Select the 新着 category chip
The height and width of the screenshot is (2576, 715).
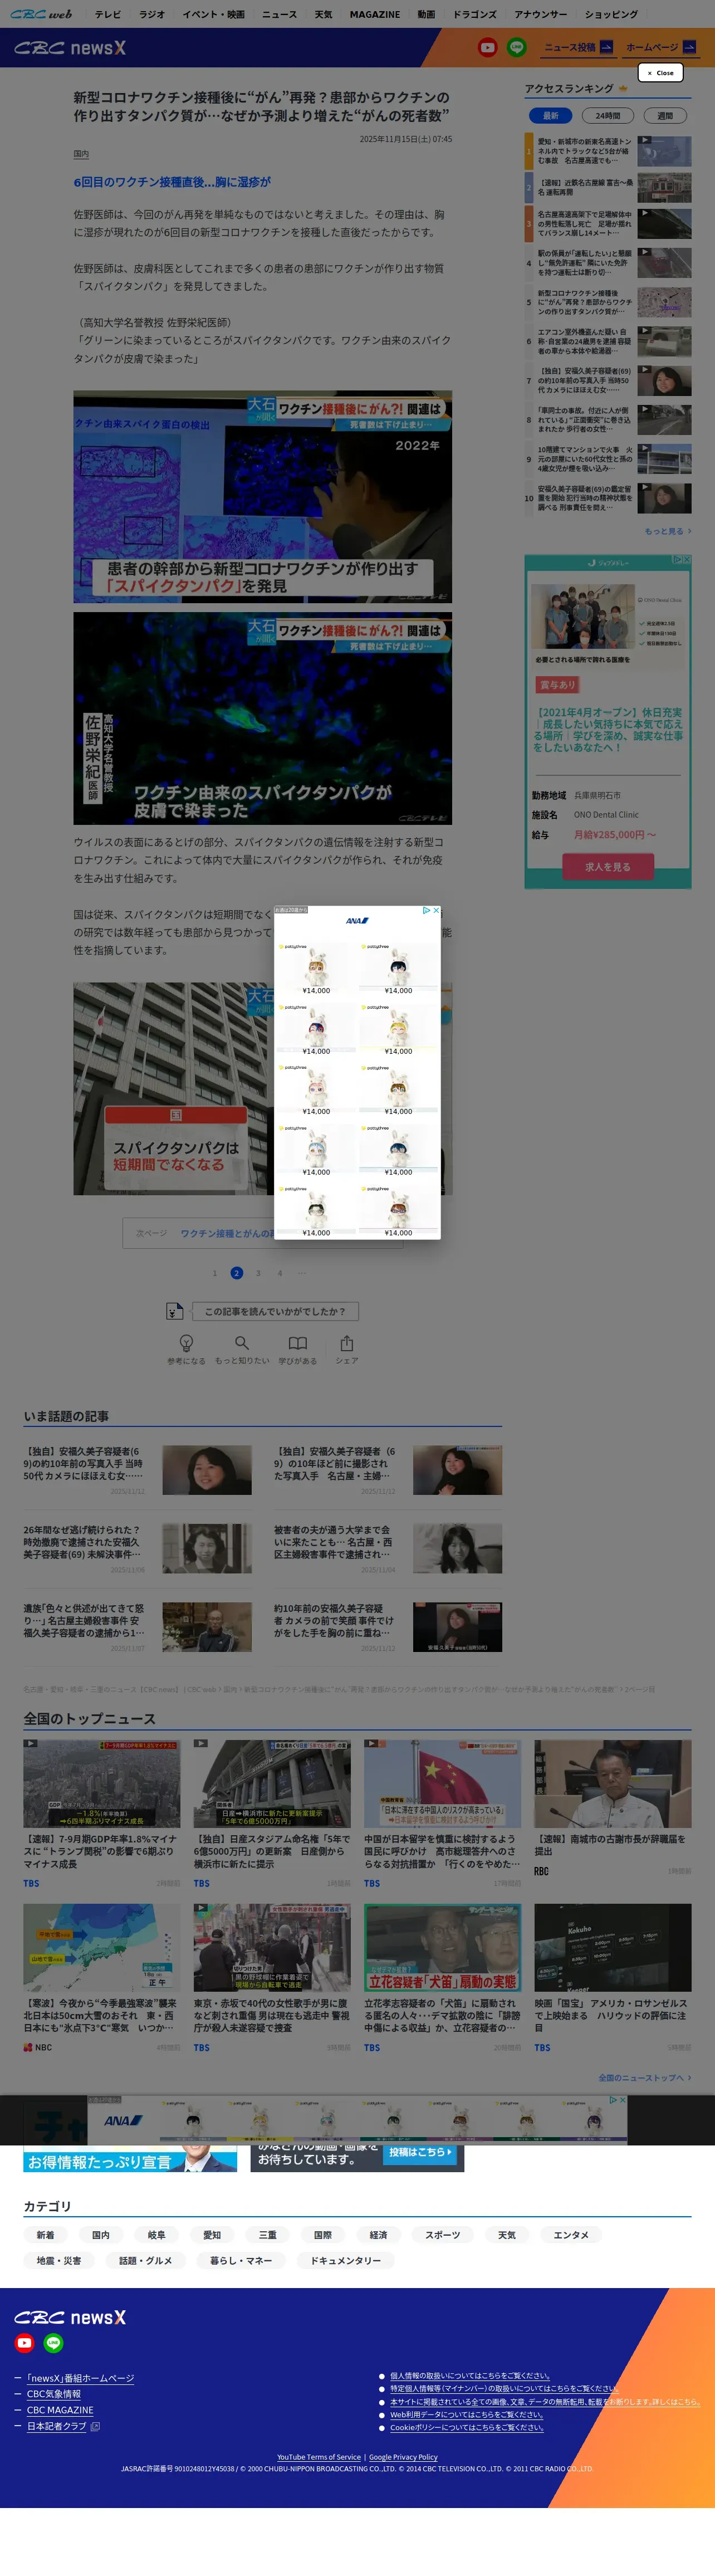coord(45,2235)
